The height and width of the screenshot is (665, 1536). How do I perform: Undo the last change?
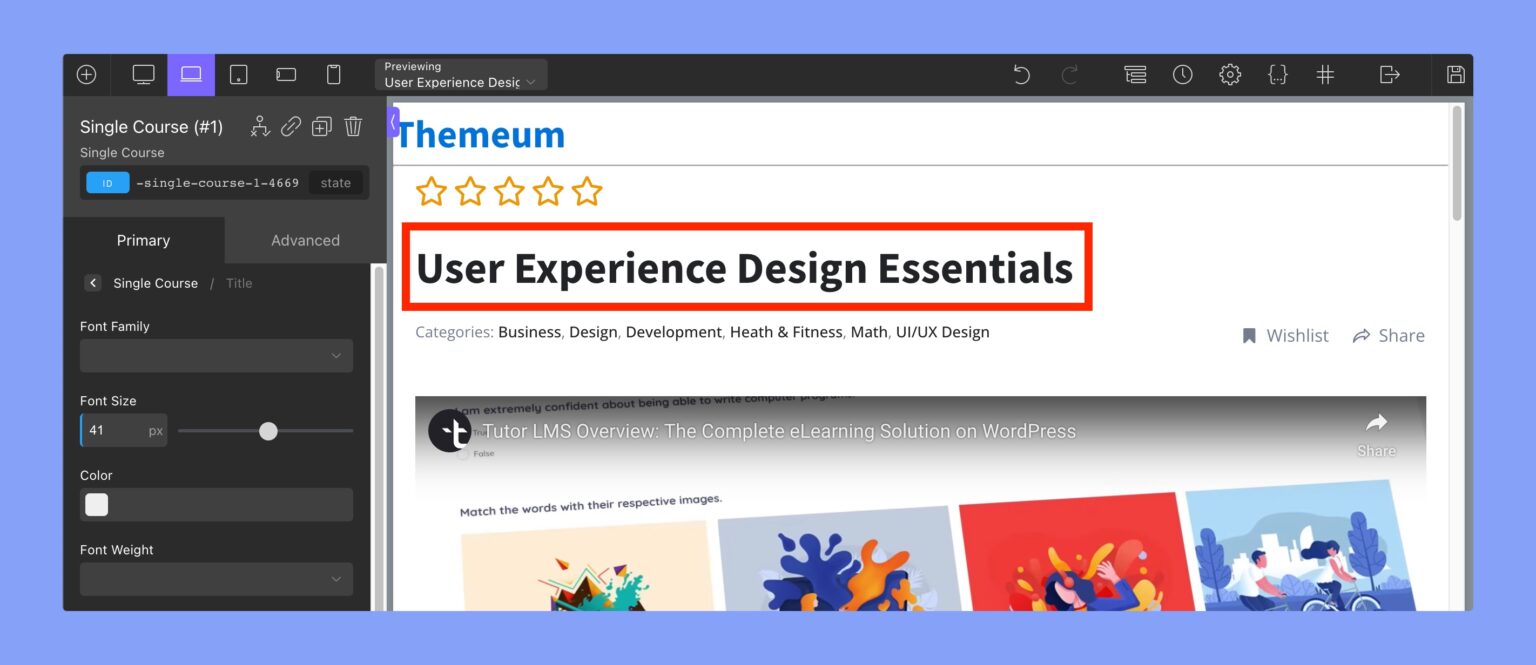[x=1021, y=74]
